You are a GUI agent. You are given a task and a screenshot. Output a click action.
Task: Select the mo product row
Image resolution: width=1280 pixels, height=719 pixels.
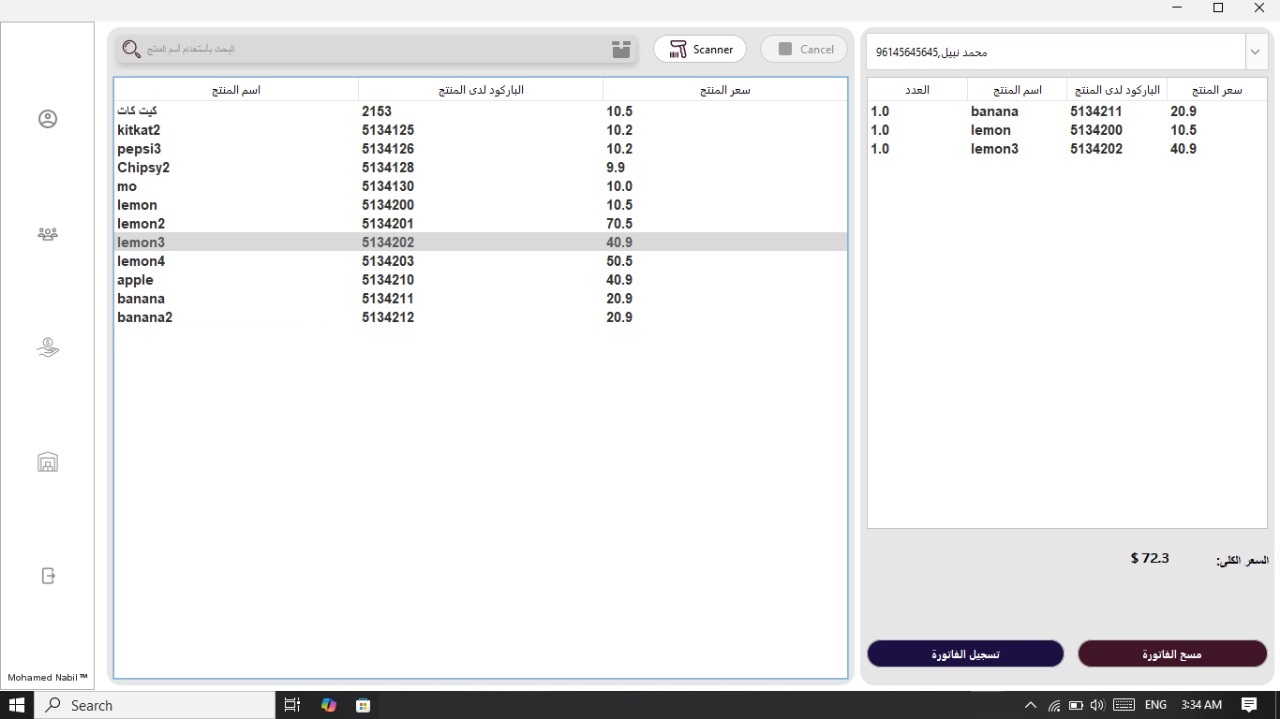(x=480, y=186)
